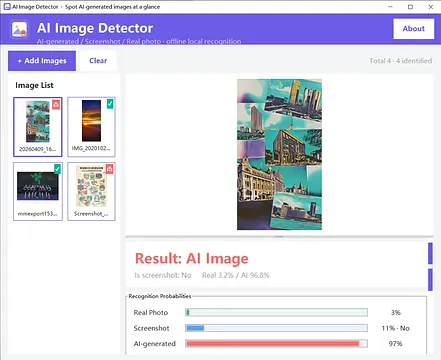Maximize the AI Image Detector window
The height and width of the screenshot is (360, 441).
pyautogui.click(x=410, y=7)
